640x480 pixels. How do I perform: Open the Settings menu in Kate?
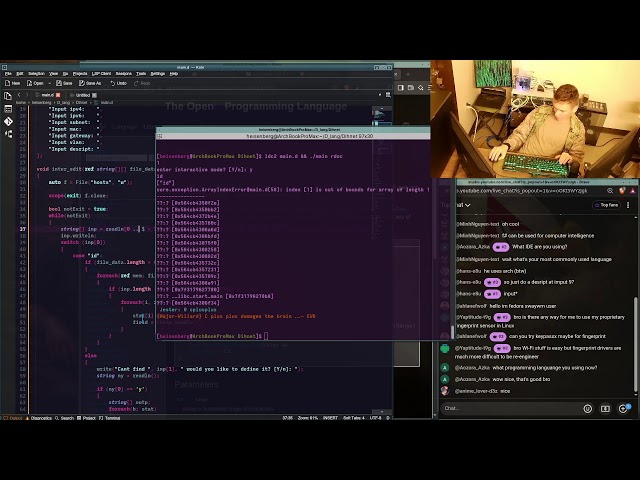tap(158, 74)
